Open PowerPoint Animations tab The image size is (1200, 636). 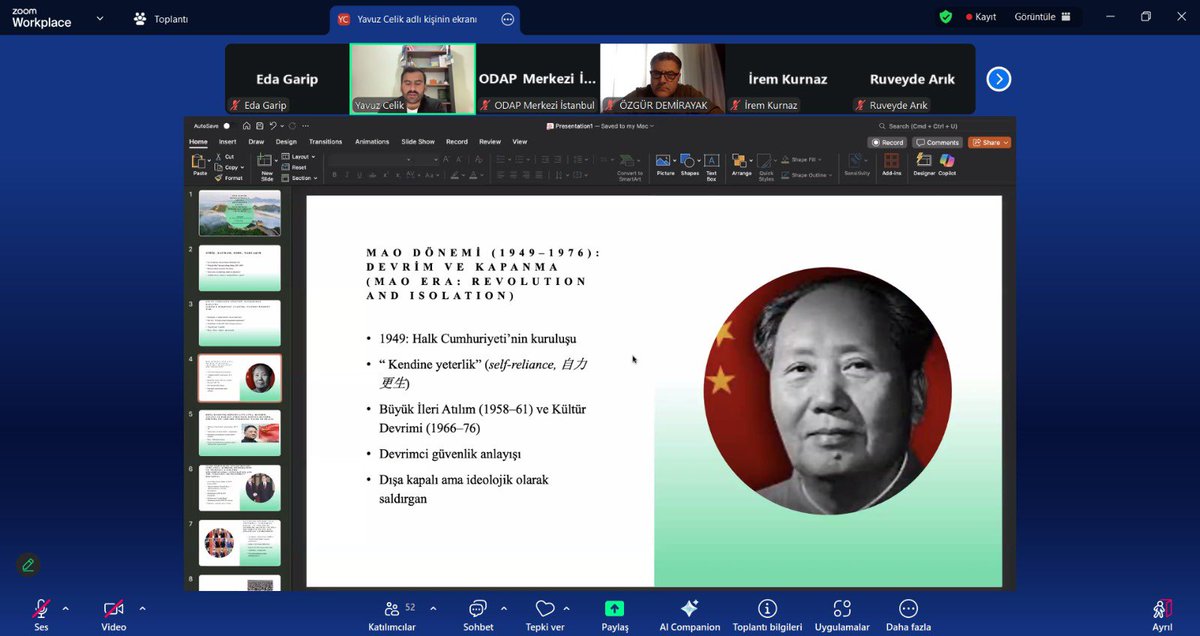click(372, 142)
